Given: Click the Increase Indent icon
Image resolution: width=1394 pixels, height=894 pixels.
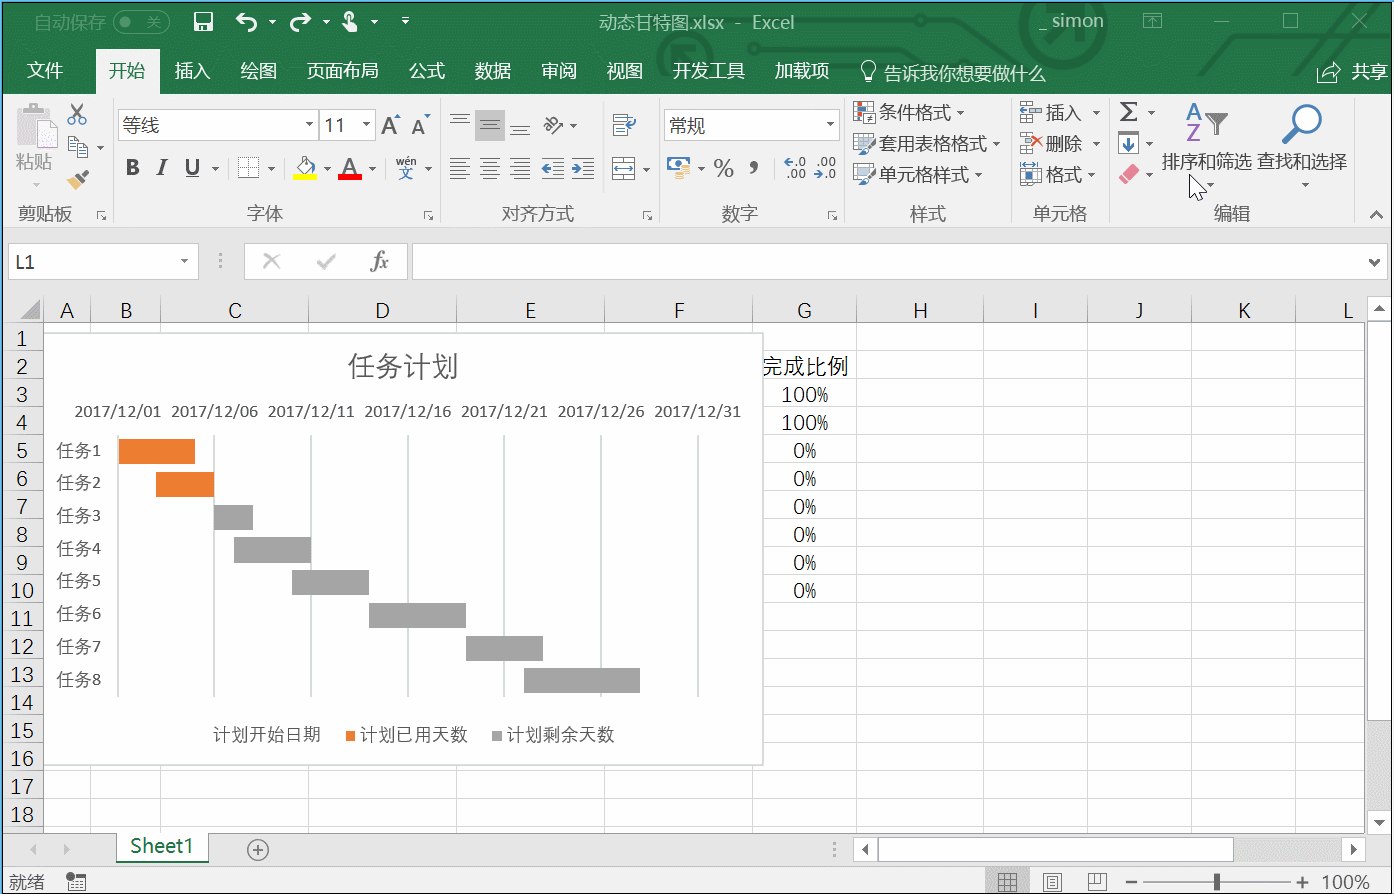Looking at the screenshot, I should (x=583, y=168).
